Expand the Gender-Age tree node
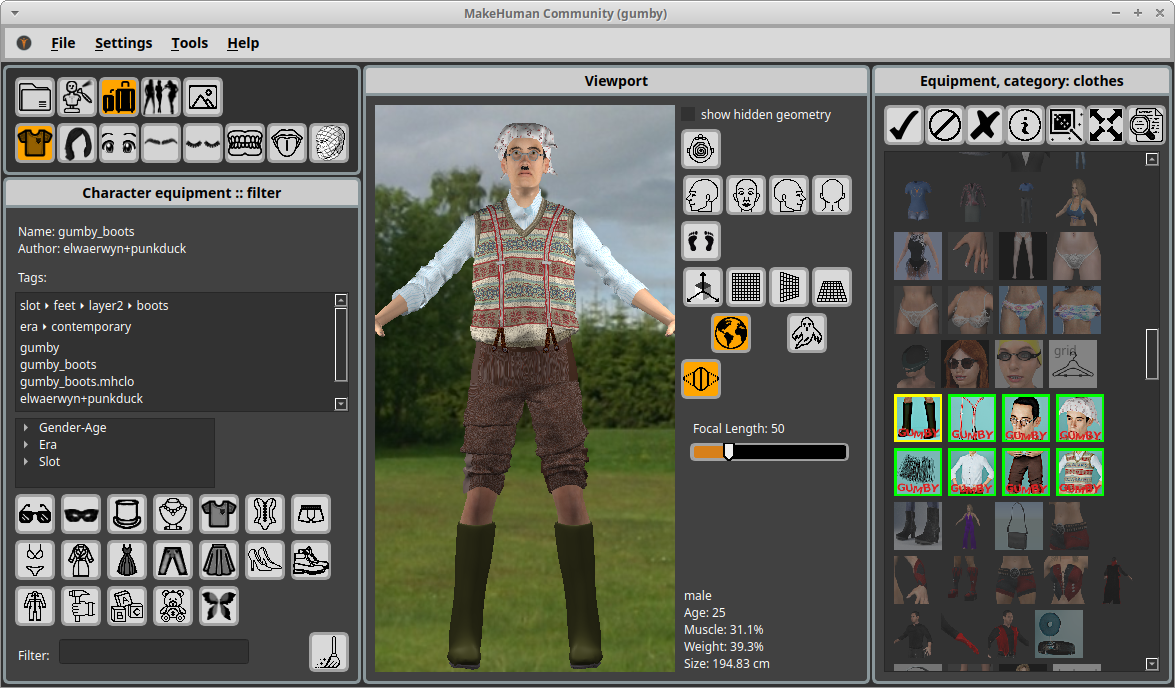1175x688 pixels. [27, 428]
